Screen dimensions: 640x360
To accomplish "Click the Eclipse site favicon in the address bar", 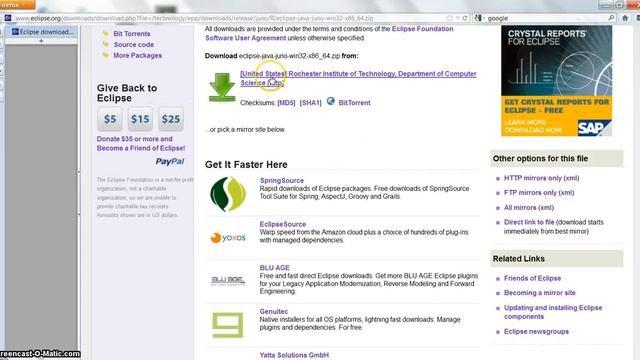I will pyautogui.click(x=8, y=18).
